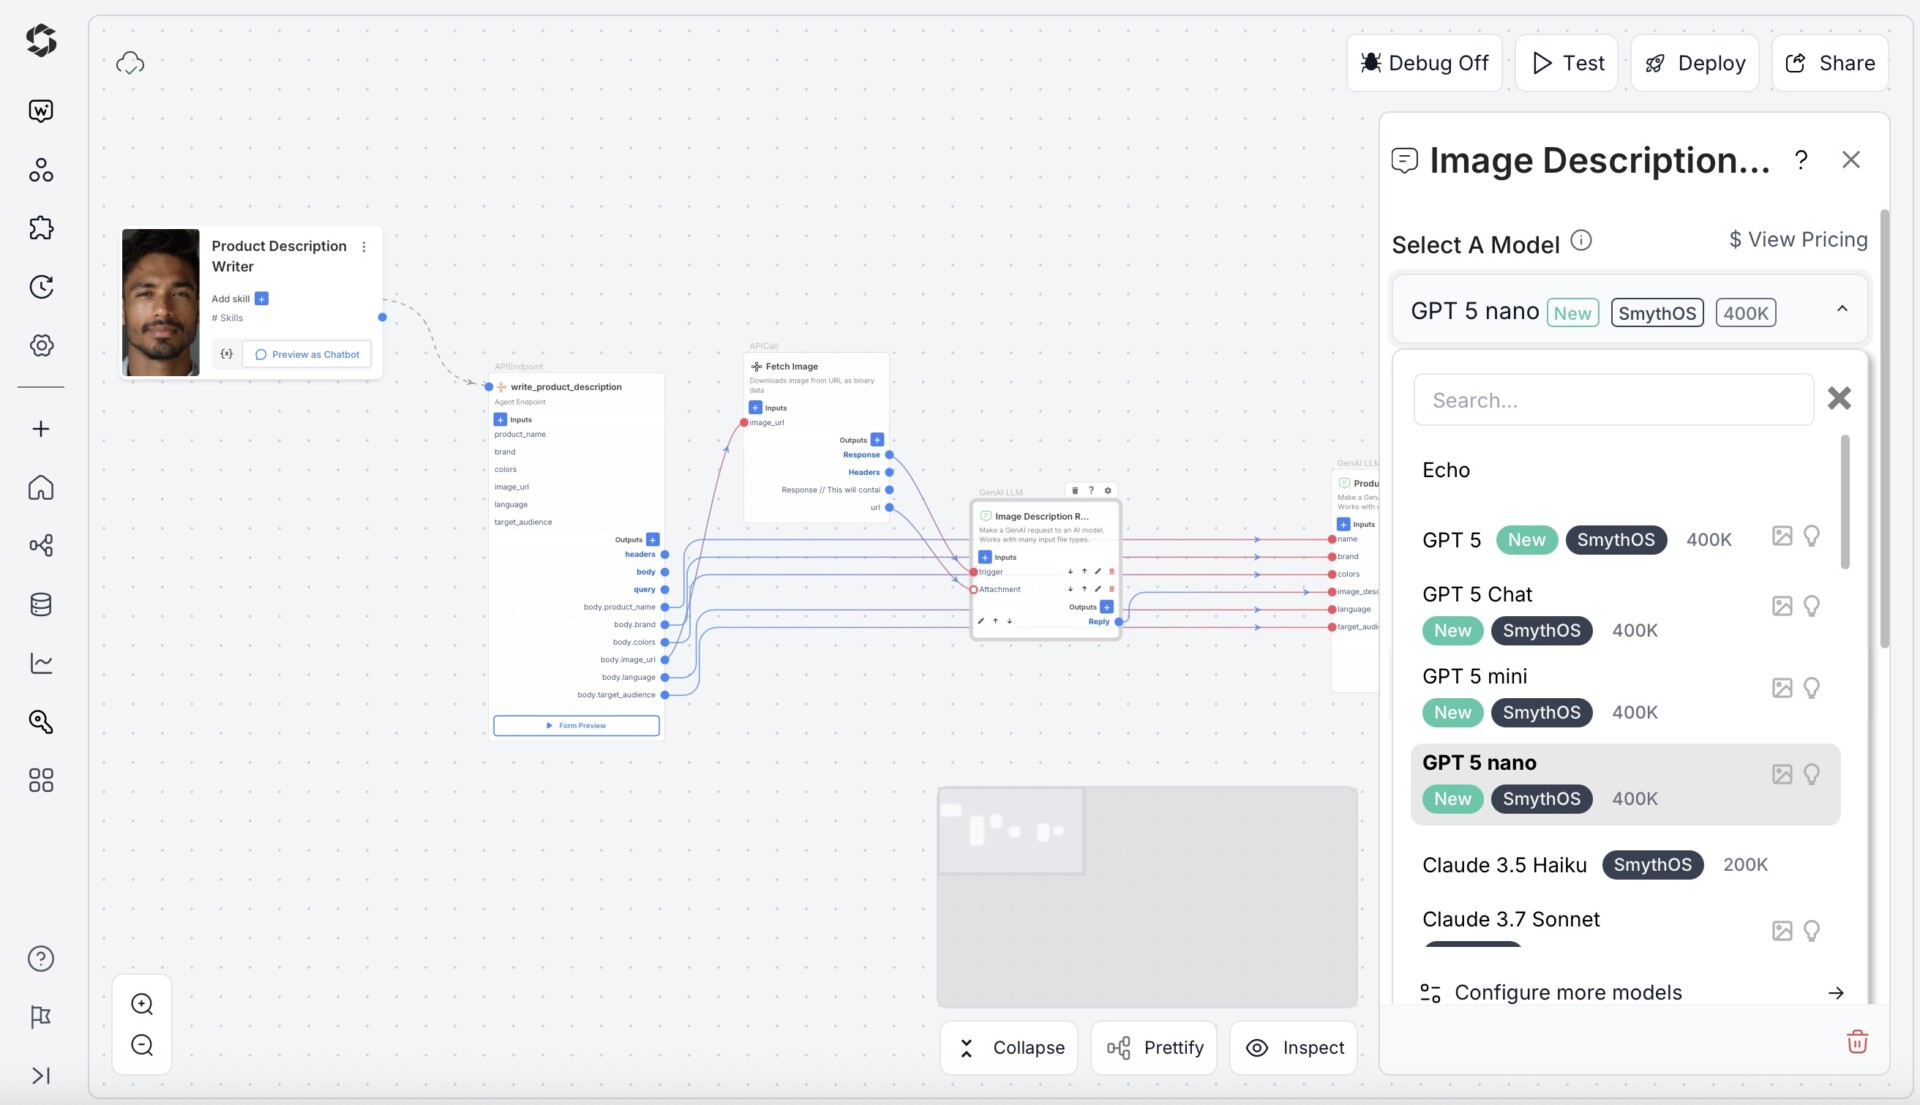Select the puzzle-piece Plugins icon in sidebar
Viewport: 1920px width, 1105px height.
tap(41, 228)
